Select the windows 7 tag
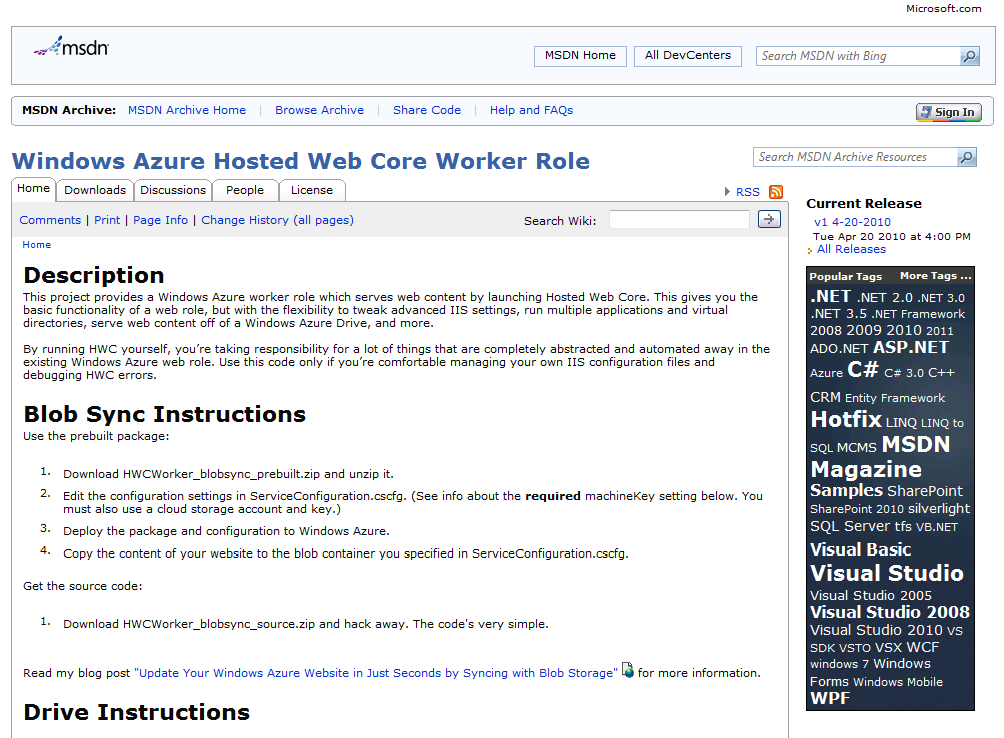The height and width of the screenshot is (738, 1004). 839,664
